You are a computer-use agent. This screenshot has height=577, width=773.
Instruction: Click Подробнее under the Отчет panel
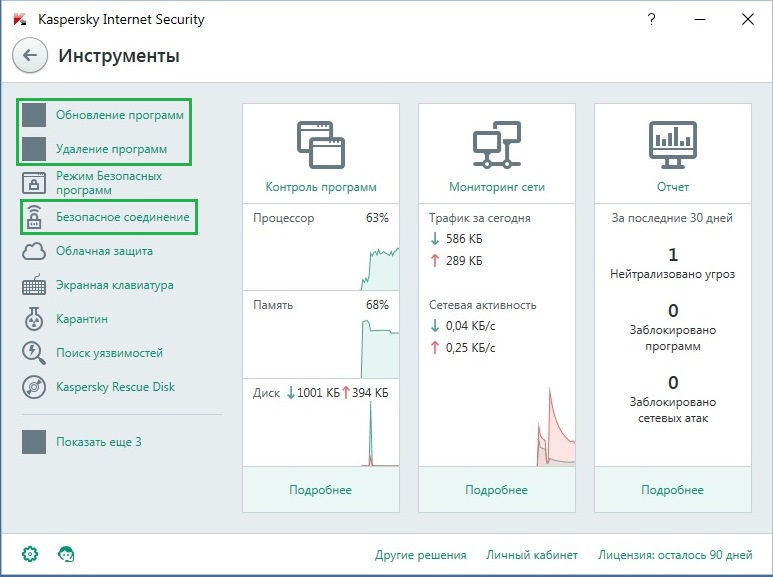click(672, 490)
